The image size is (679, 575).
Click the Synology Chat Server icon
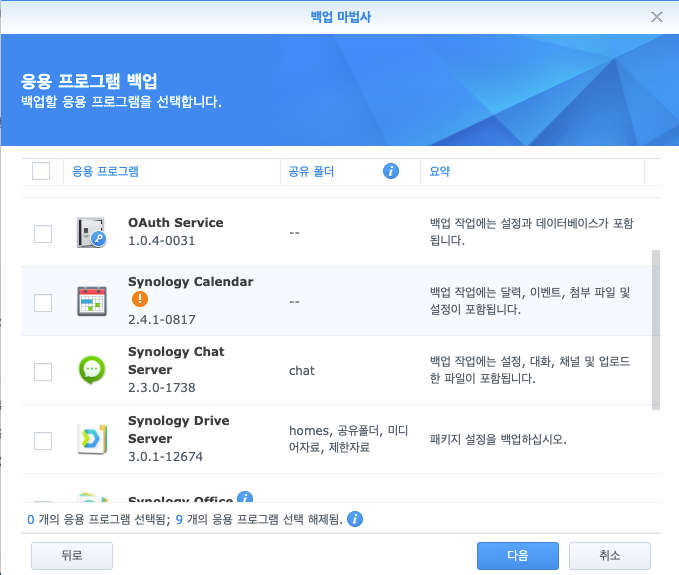click(x=92, y=370)
